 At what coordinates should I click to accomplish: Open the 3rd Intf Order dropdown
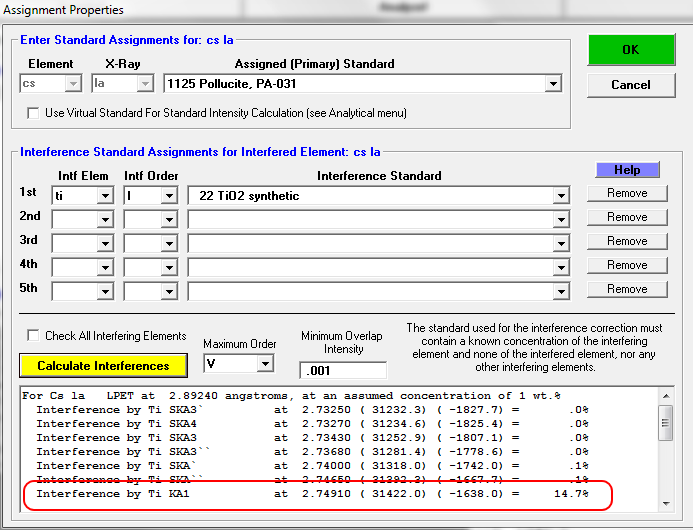coord(169,244)
